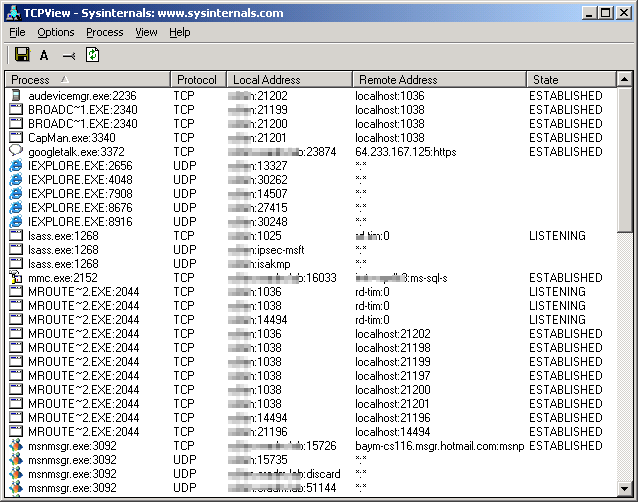638x502 pixels.
Task: Click remote address localhost:21197
Action: click(x=393, y=376)
